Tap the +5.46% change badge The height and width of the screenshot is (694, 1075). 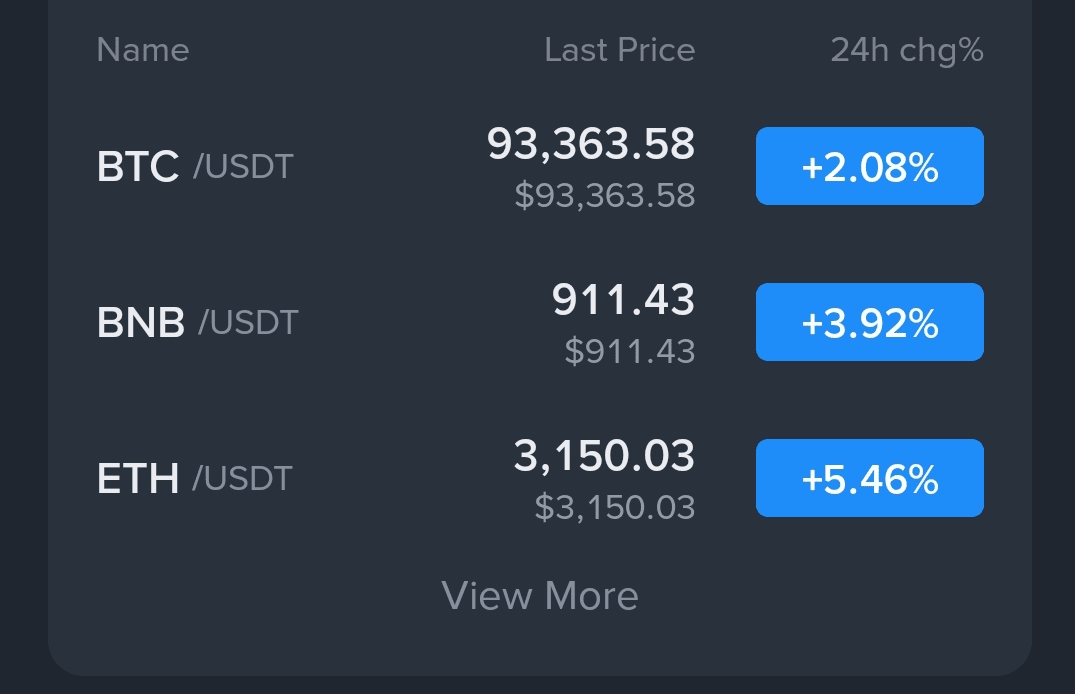869,478
